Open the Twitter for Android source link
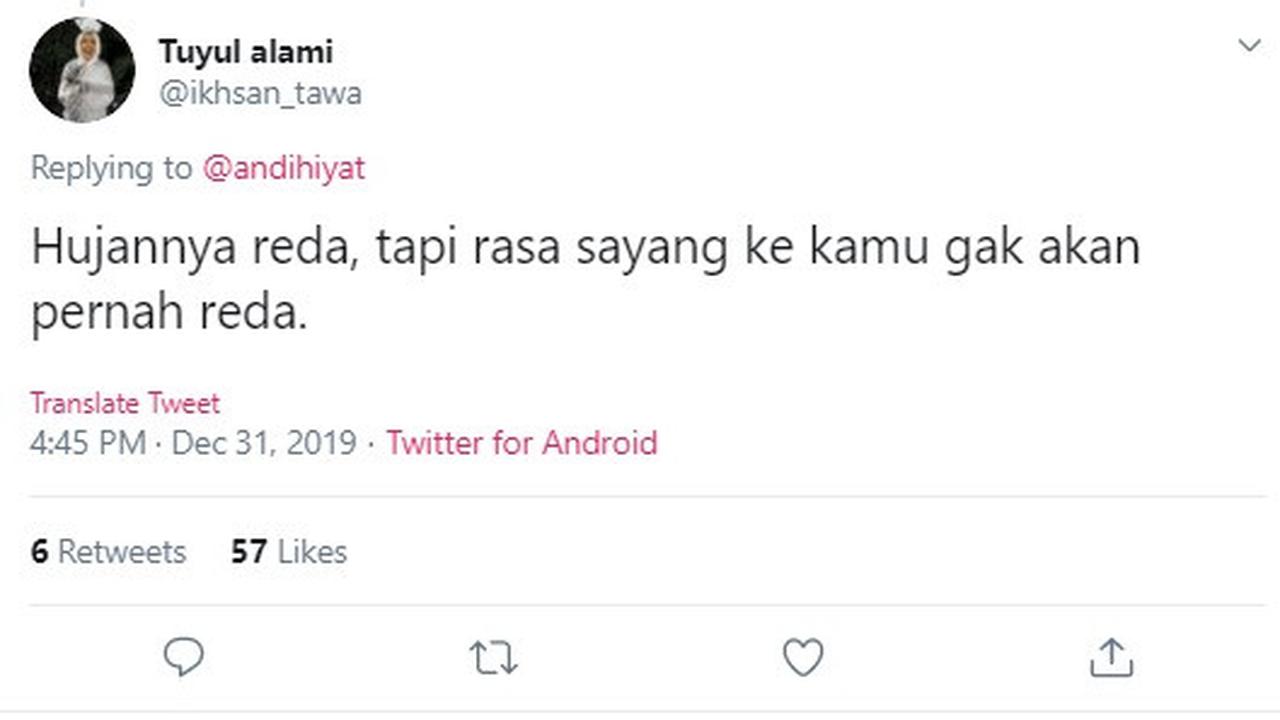 click(x=522, y=442)
